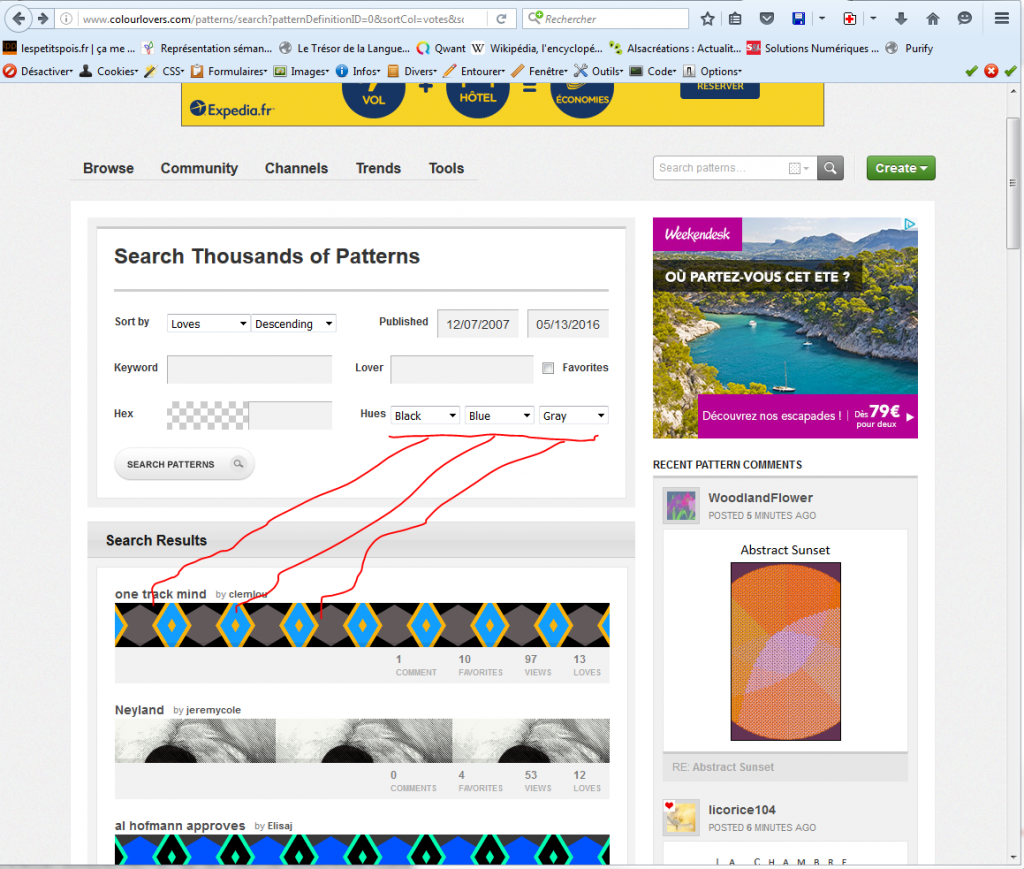This screenshot has height=869, width=1024.
Task: Enable the Favorites checkbox
Action: (548, 368)
